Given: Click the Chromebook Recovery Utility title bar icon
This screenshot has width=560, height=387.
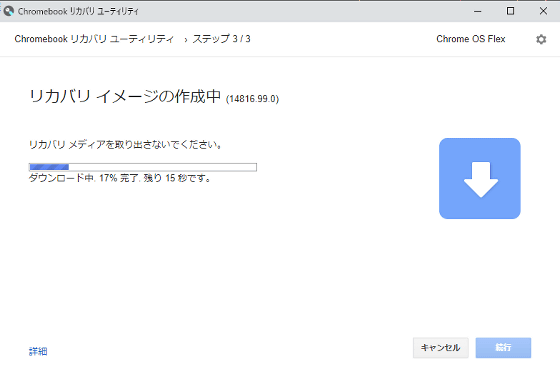Looking at the screenshot, I should click(9, 11).
